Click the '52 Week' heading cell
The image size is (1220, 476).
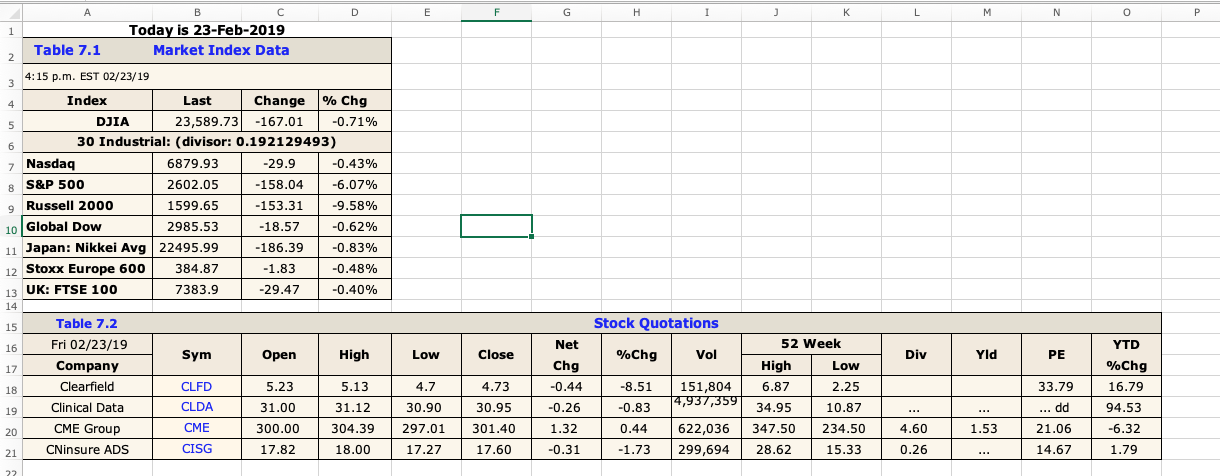click(x=810, y=344)
